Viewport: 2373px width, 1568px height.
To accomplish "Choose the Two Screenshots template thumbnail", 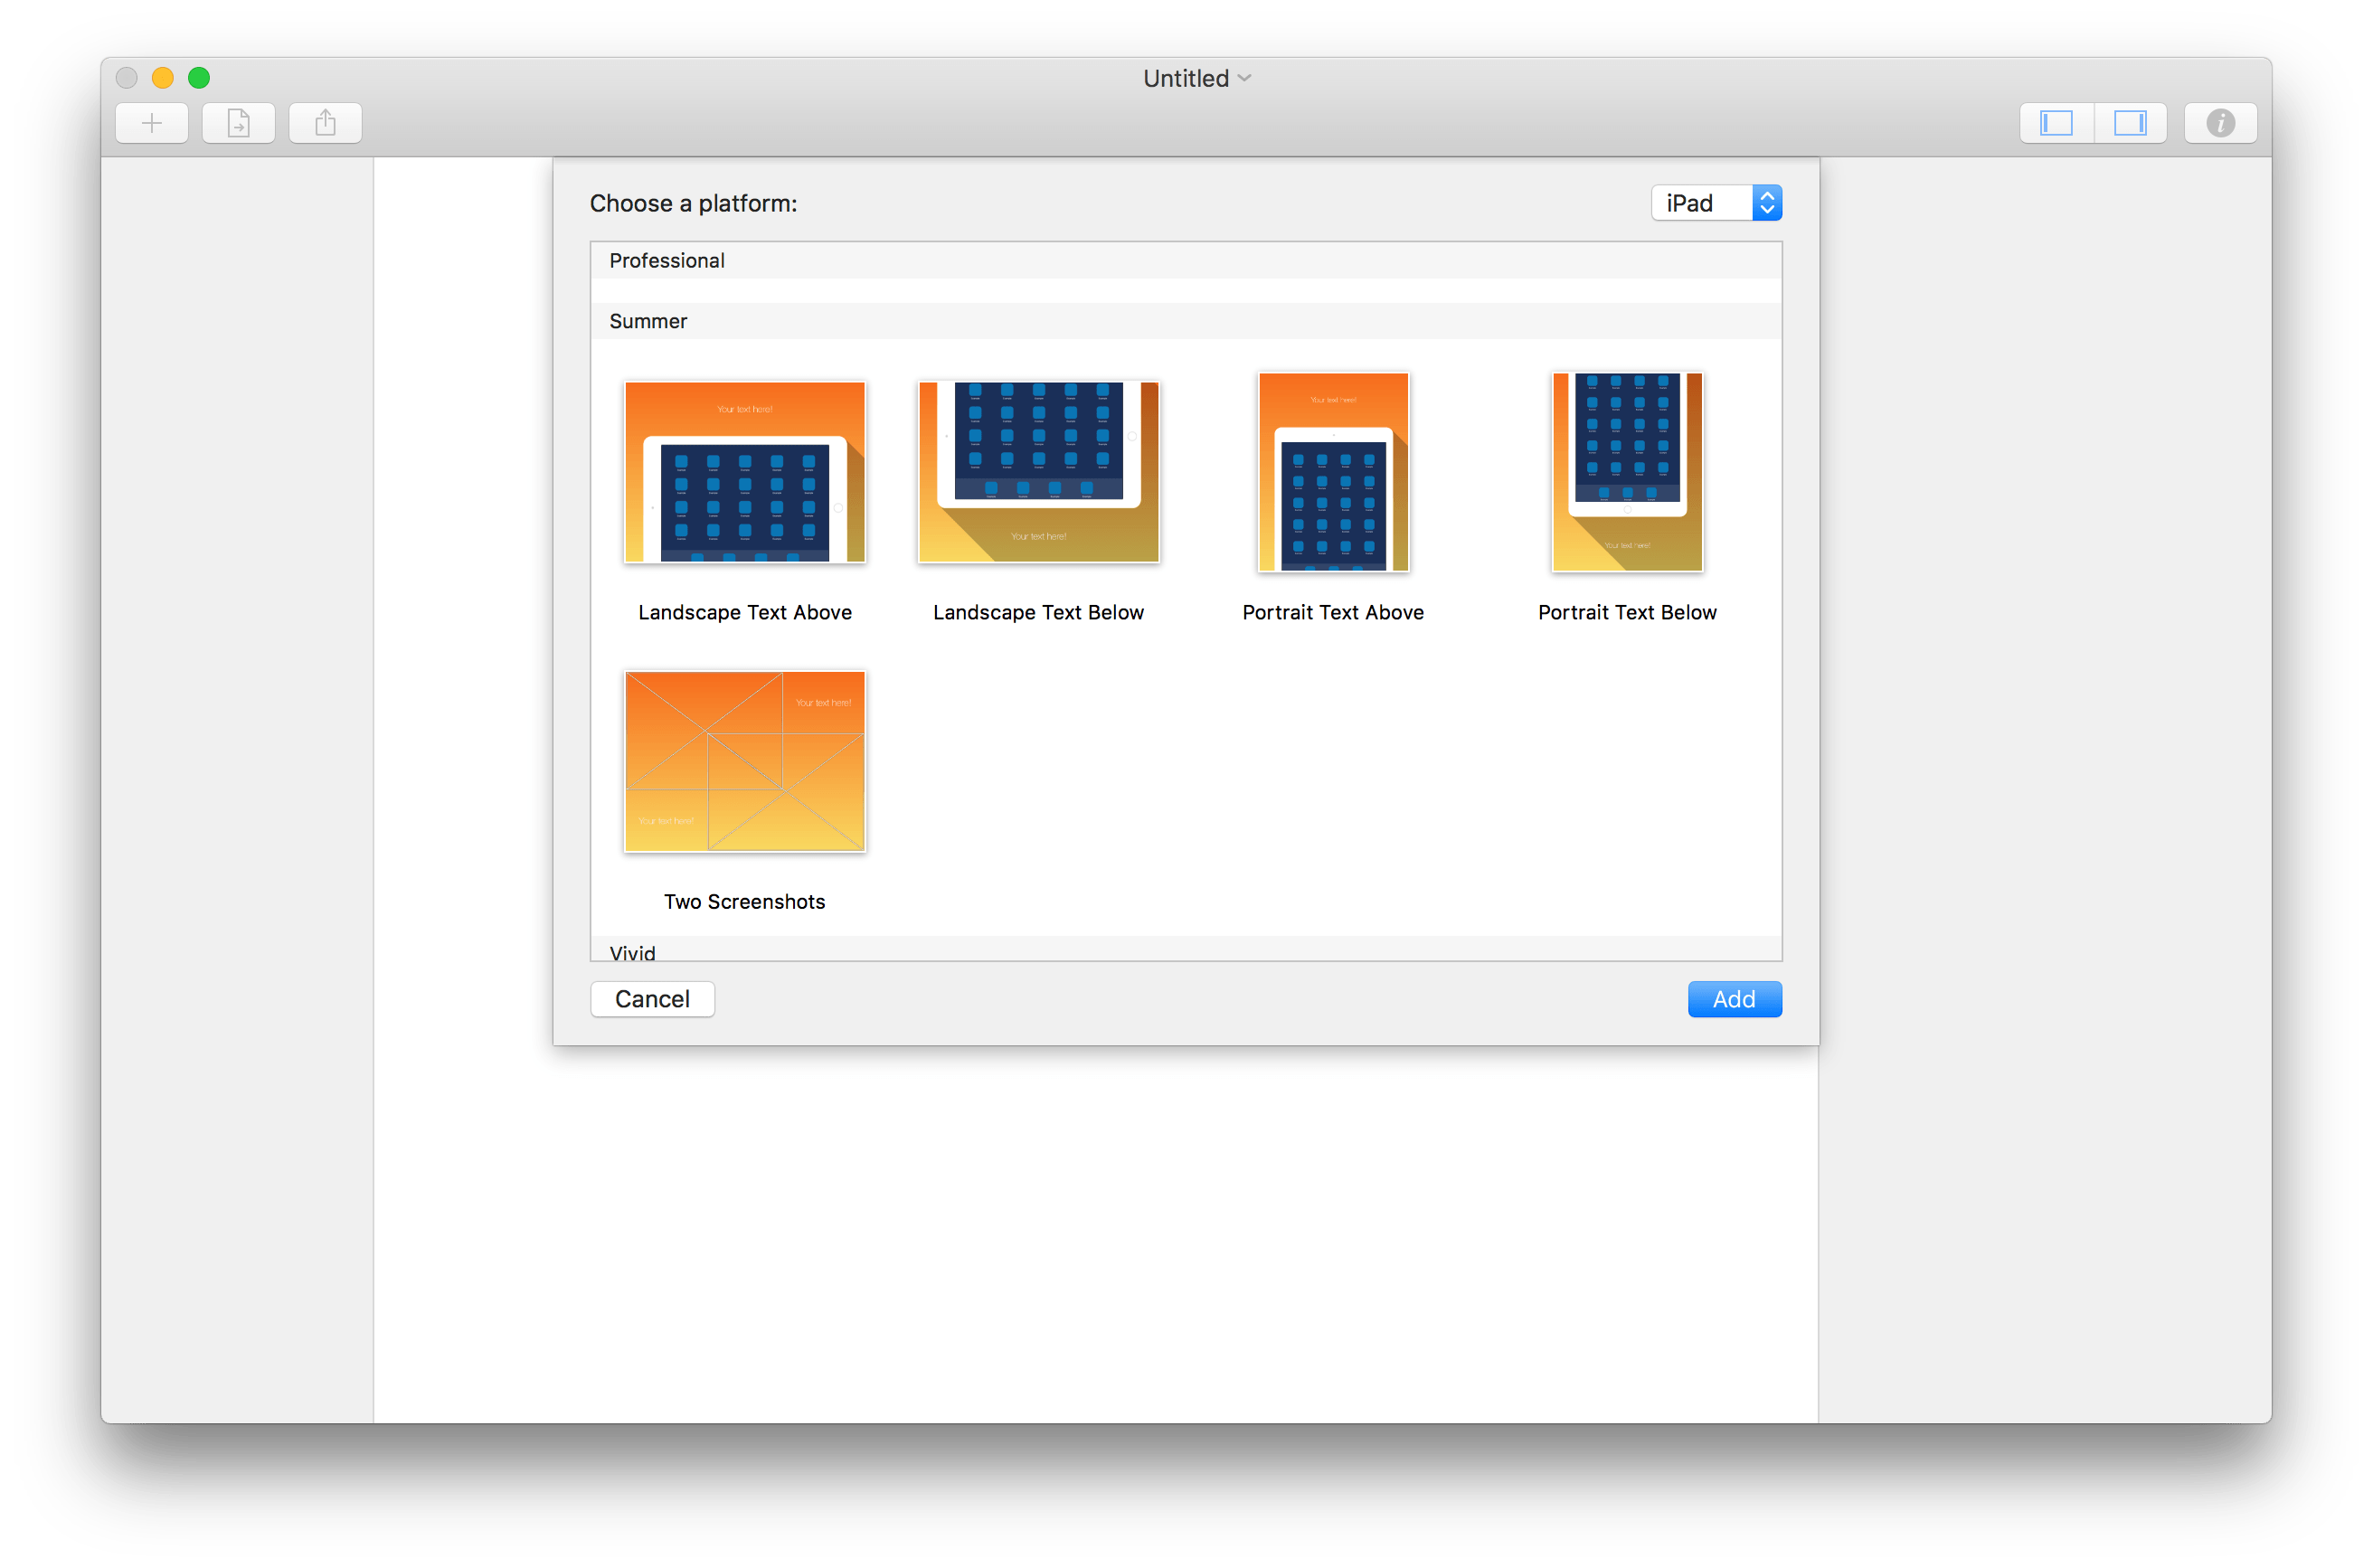I will click(745, 761).
